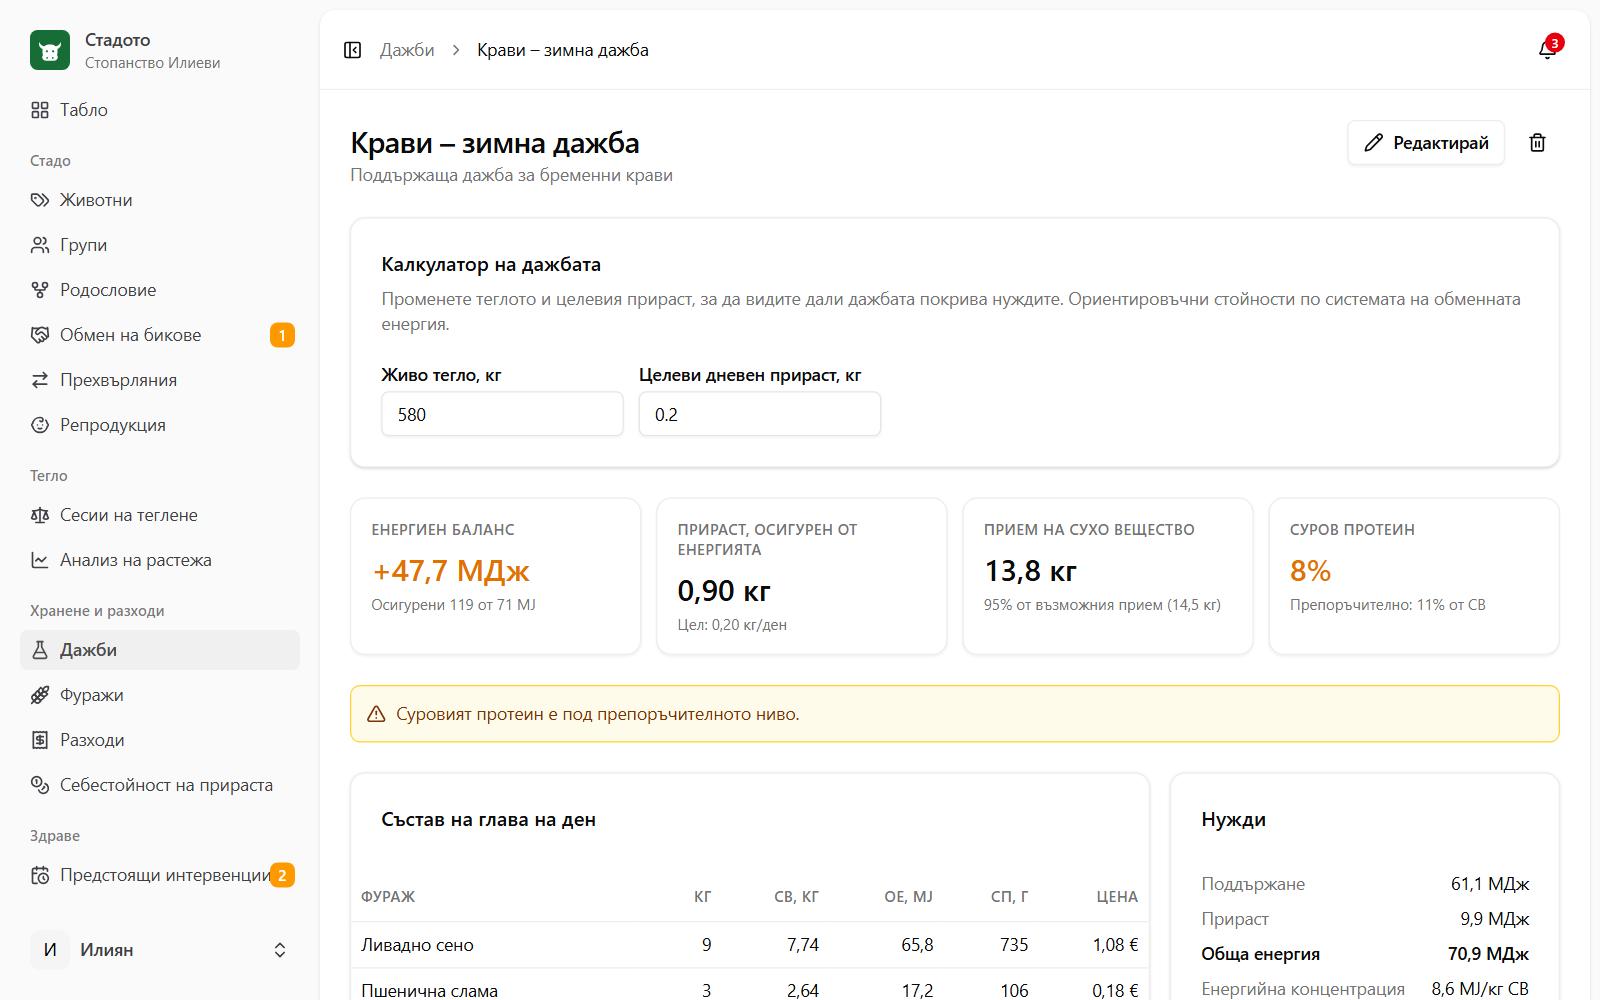Click the 8% crude protein value

(x=1310, y=571)
